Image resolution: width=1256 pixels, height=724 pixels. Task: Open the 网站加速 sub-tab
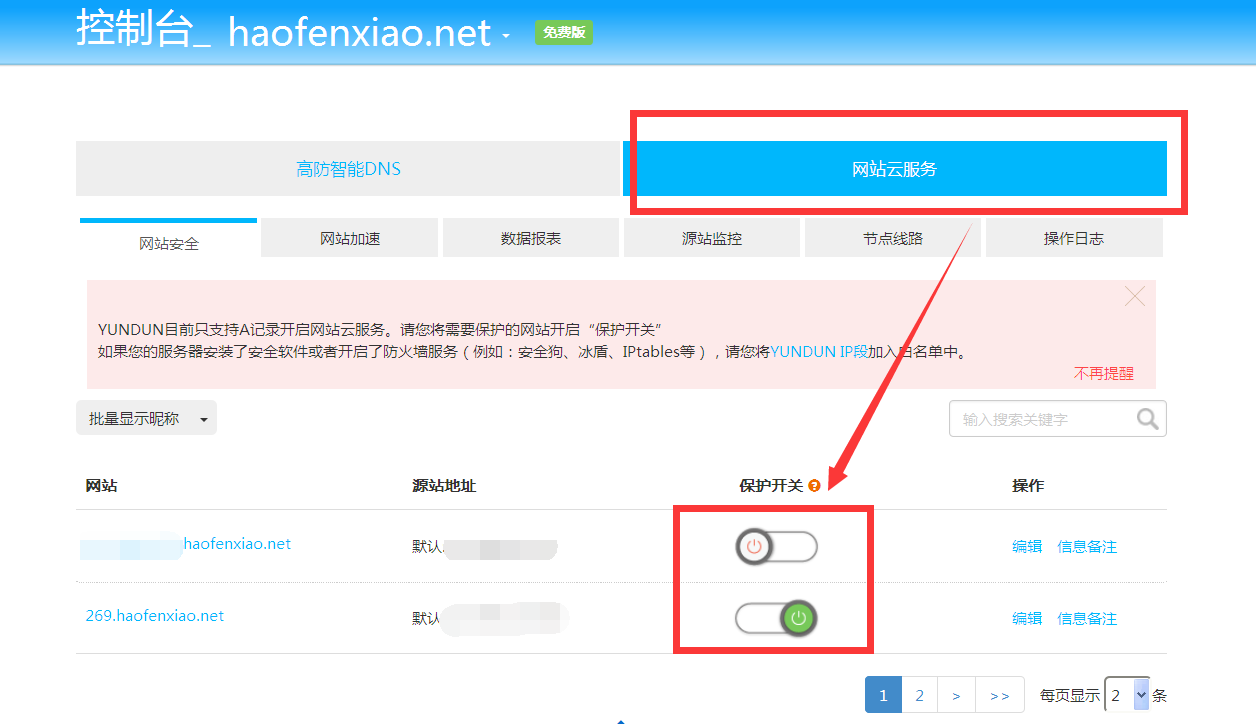350,239
